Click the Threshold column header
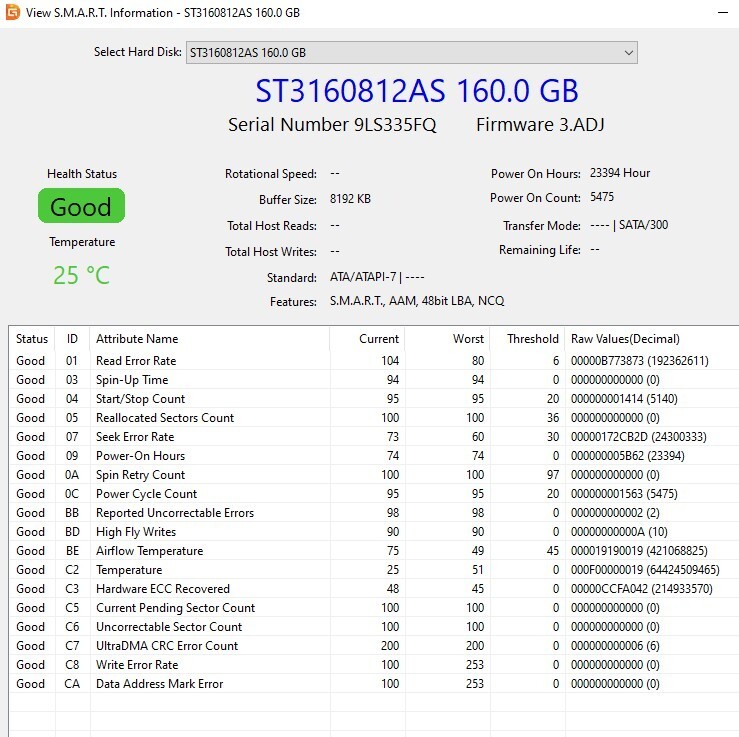The height and width of the screenshot is (737, 739). coord(527,339)
